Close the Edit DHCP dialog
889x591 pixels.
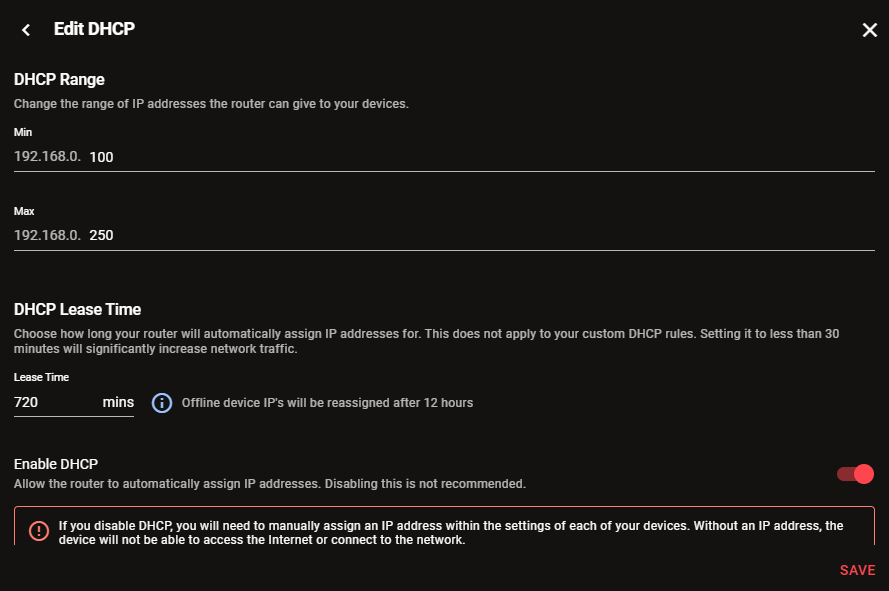point(869,30)
